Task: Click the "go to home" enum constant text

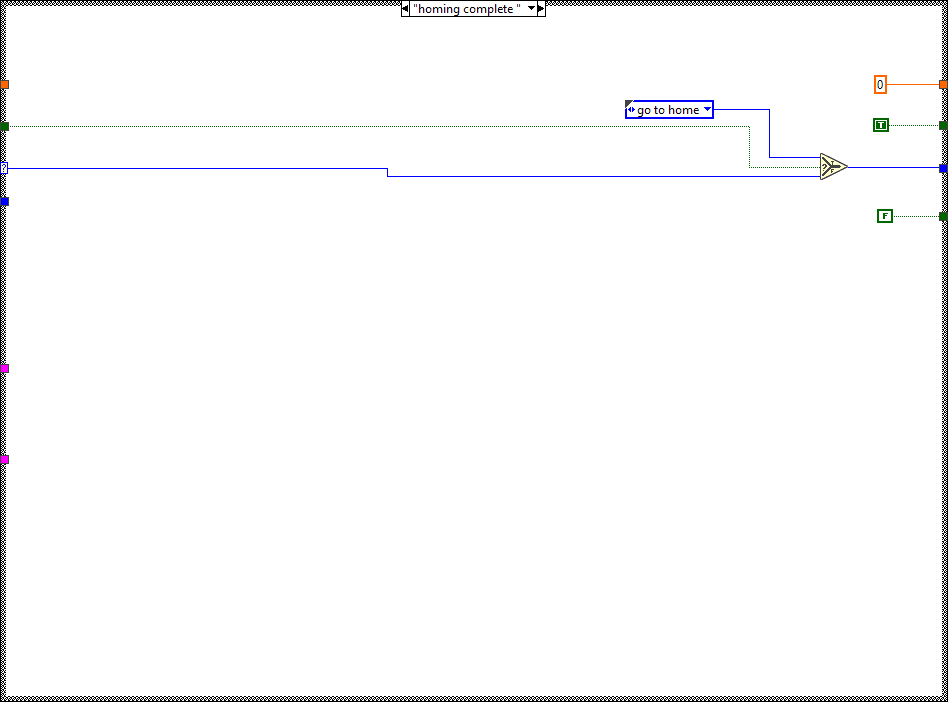Action: pyautogui.click(x=668, y=110)
